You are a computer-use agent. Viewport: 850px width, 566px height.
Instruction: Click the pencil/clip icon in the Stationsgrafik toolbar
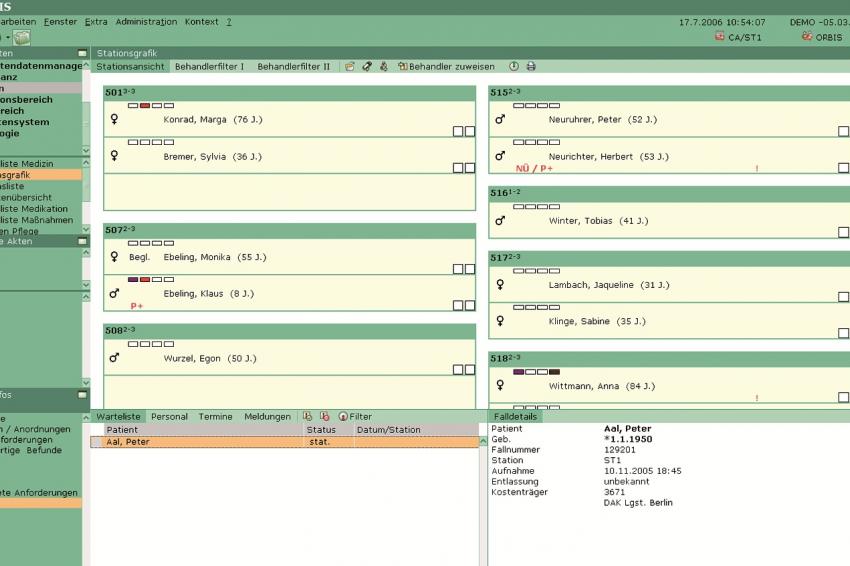click(x=367, y=67)
